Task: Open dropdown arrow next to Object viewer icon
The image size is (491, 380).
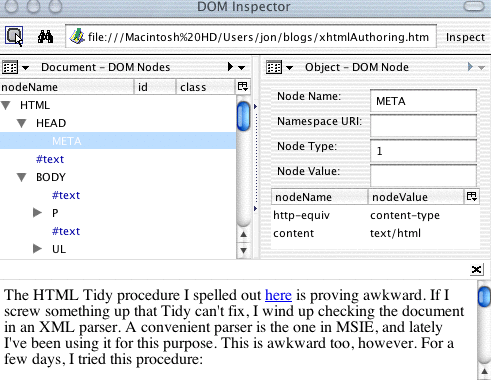Action: 289,68
